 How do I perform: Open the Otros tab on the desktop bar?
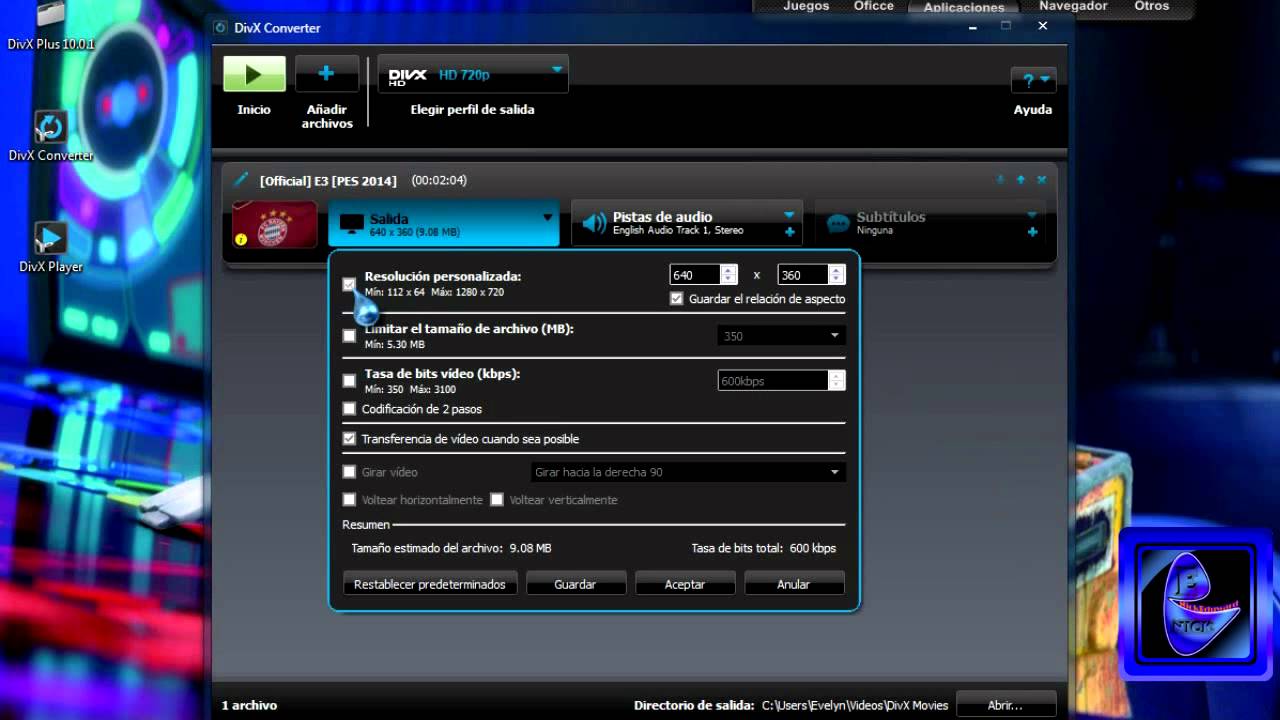tap(1151, 6)
